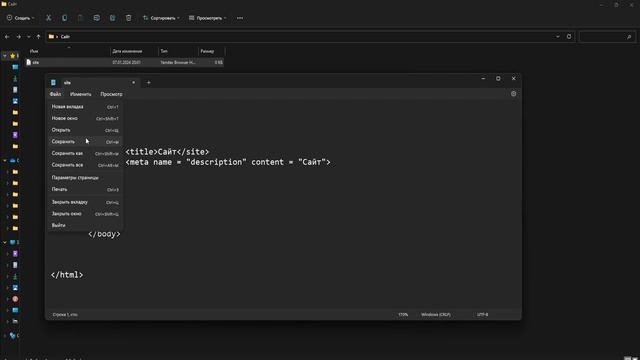Choose Открыть from file menu

85,130
